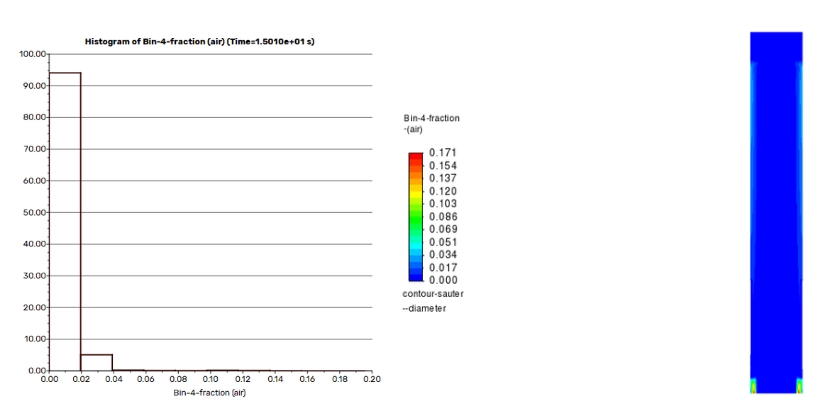
Task: Click x-axis tick label 0.16
Action: pyautogui.click(x=307, y=379)
